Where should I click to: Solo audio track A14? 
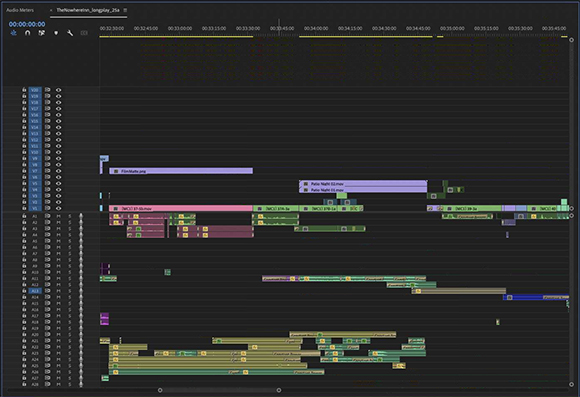(x=70, y=297)
